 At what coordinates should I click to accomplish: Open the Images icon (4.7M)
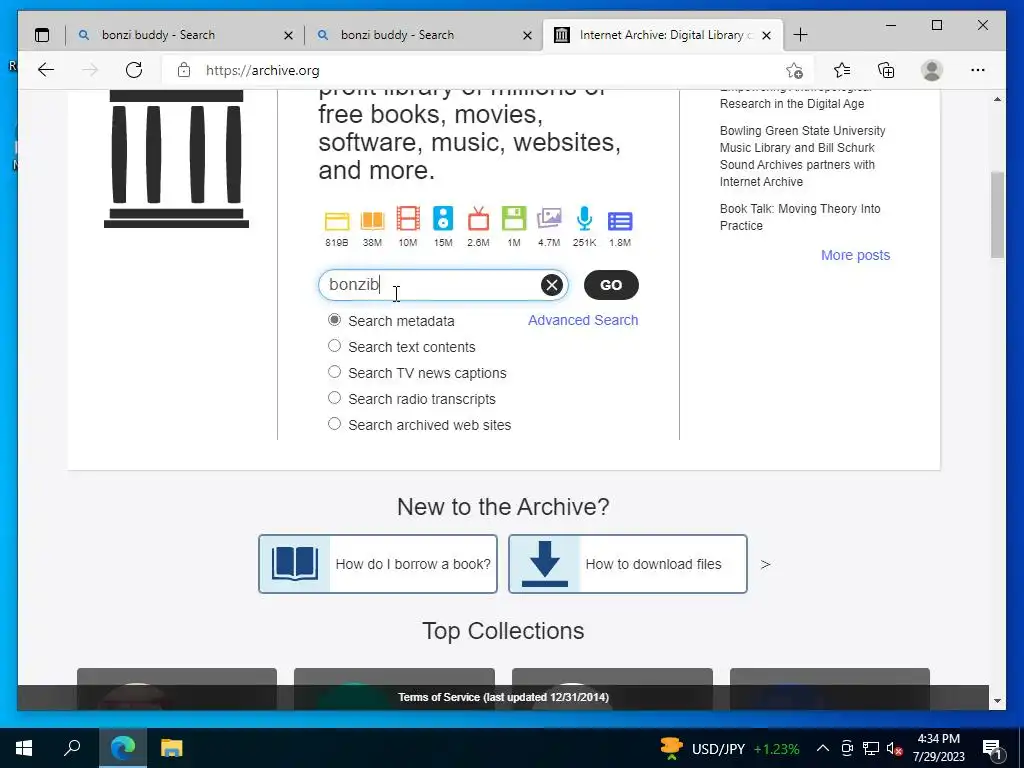click(x=549, y=219)
